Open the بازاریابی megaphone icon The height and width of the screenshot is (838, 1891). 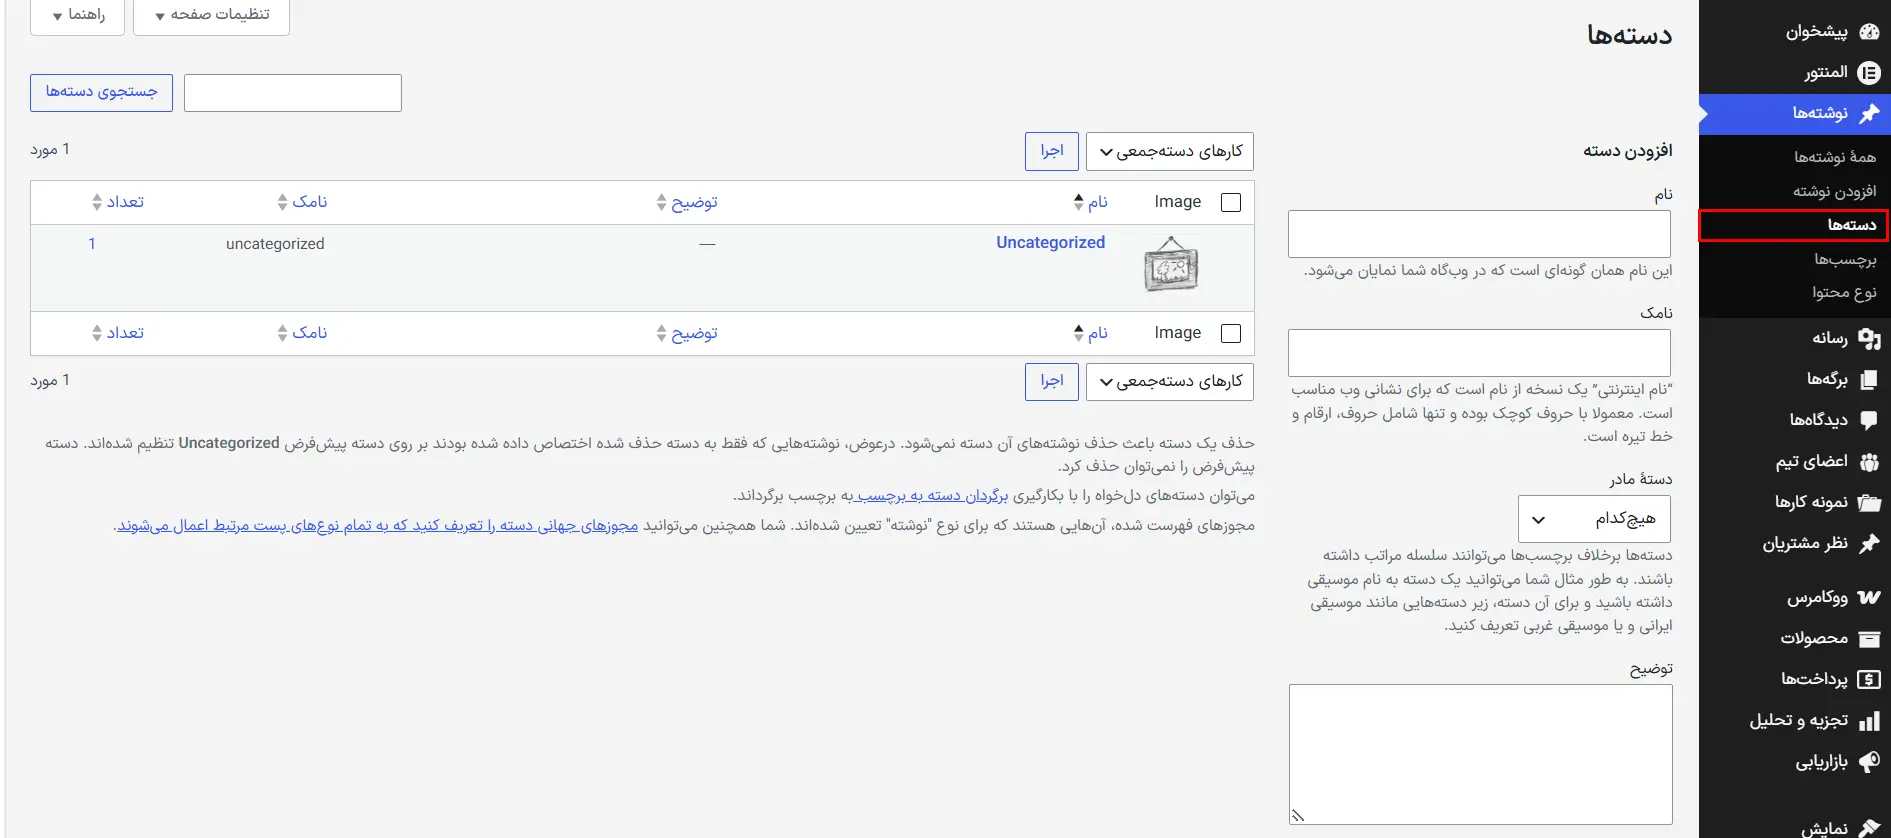1869,762
